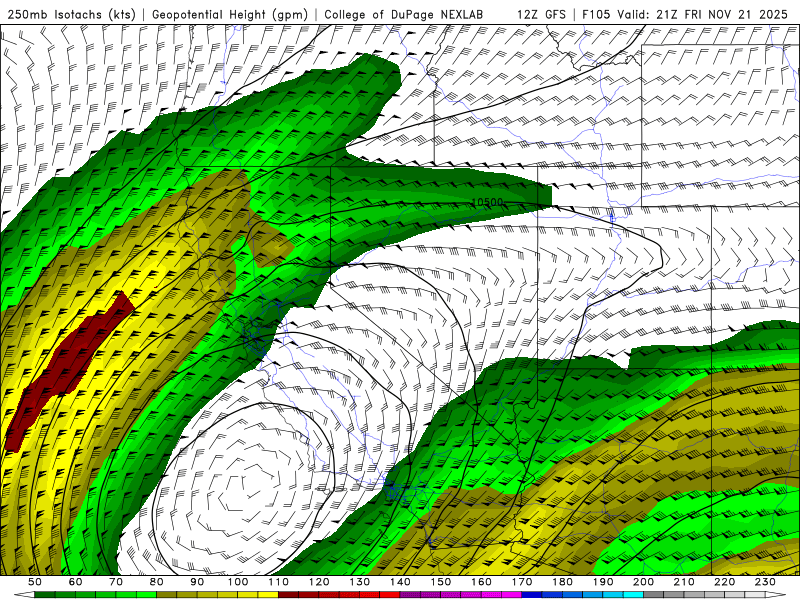Click the dark blue swatch below the 170 label
This screenshot has width=800, height=600.
point(532,595)
